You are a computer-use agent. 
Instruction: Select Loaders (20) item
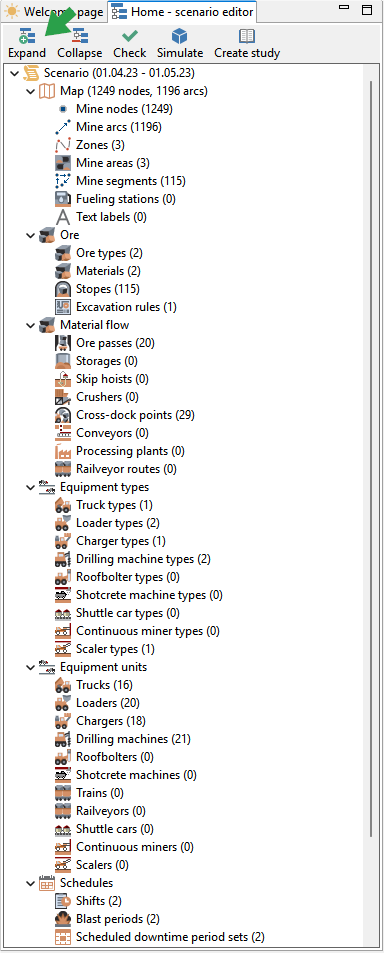108,703
